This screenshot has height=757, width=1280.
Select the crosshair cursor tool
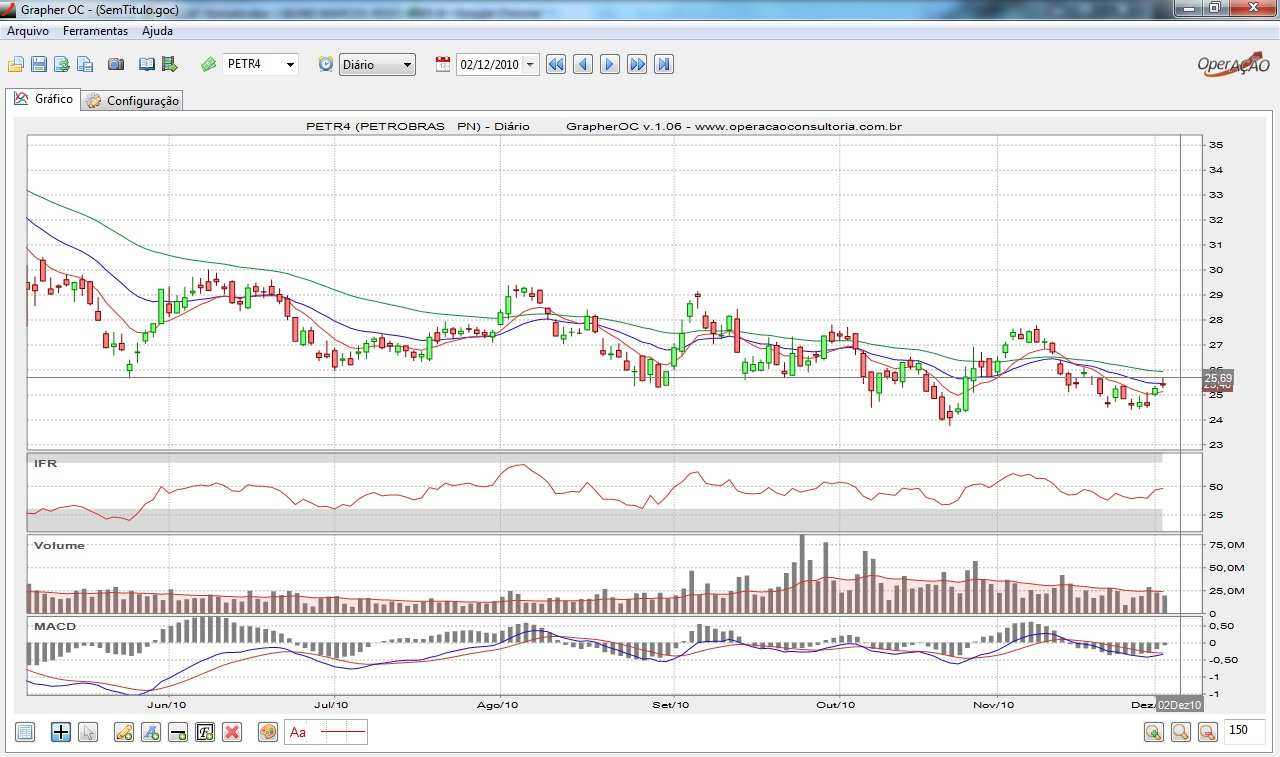coord(61,732)
